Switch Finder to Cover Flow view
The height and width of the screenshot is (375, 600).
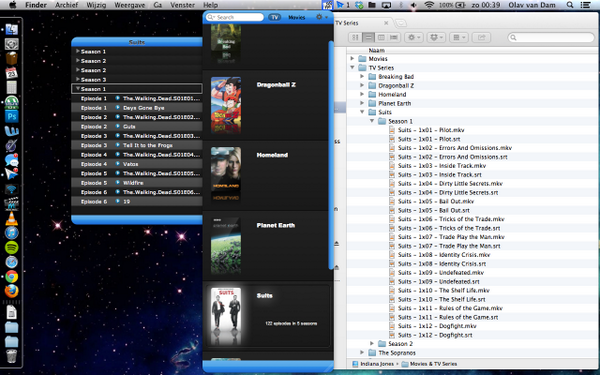394,38
